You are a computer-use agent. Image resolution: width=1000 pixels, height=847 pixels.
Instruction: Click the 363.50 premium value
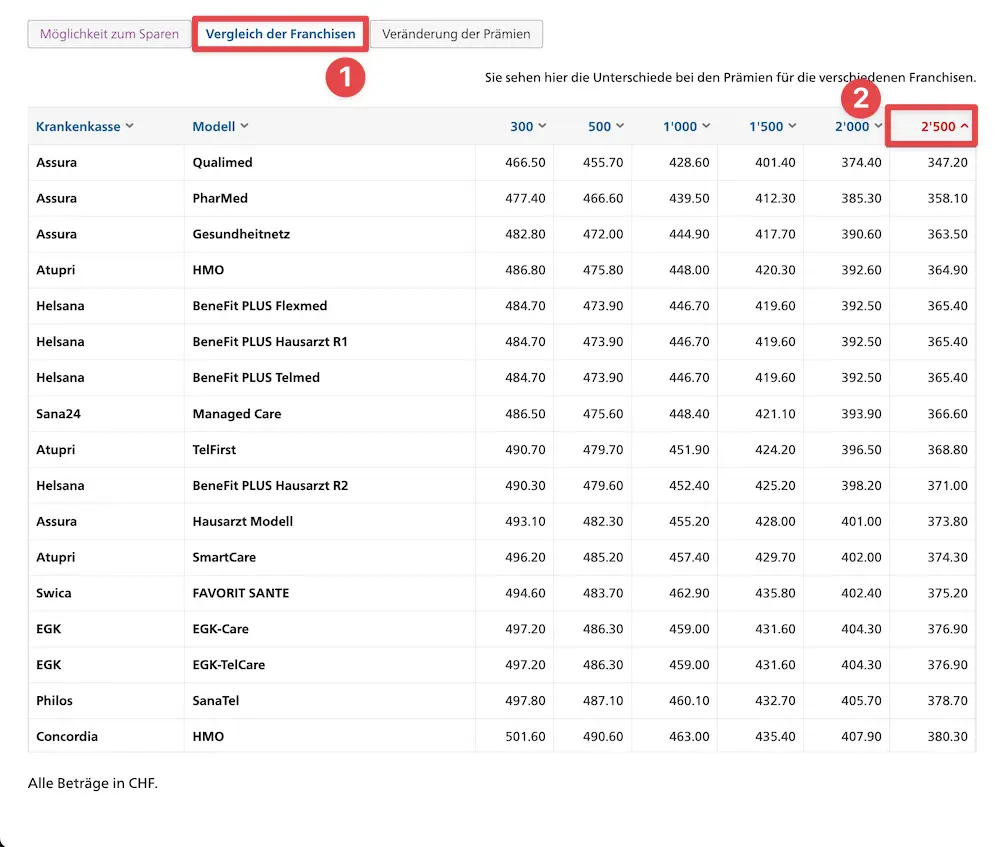tap(947, 233)
